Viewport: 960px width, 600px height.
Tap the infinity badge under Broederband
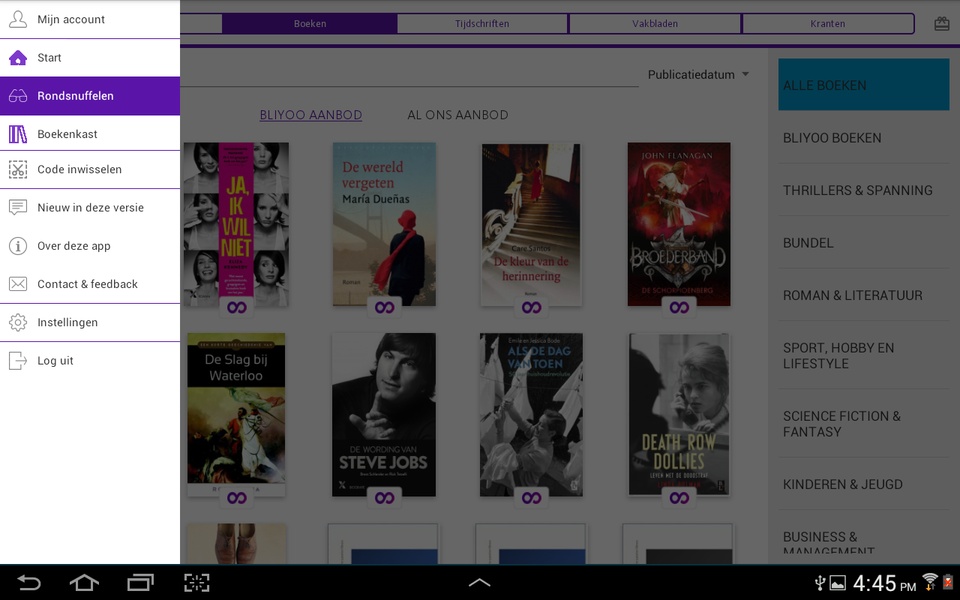(679, 307)
